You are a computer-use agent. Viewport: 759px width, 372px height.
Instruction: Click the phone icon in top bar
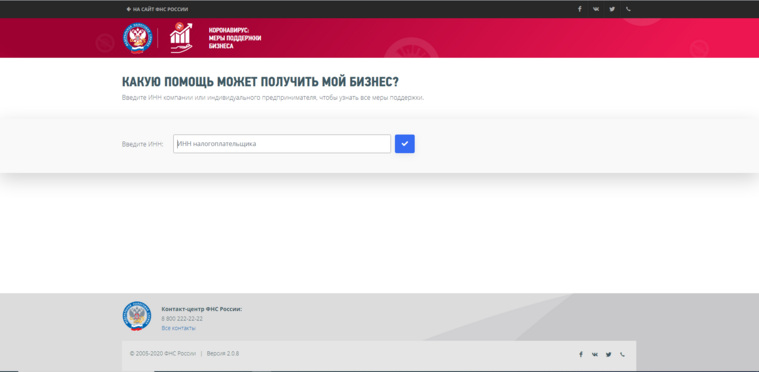pyautogui.click(x=628, y=9)
